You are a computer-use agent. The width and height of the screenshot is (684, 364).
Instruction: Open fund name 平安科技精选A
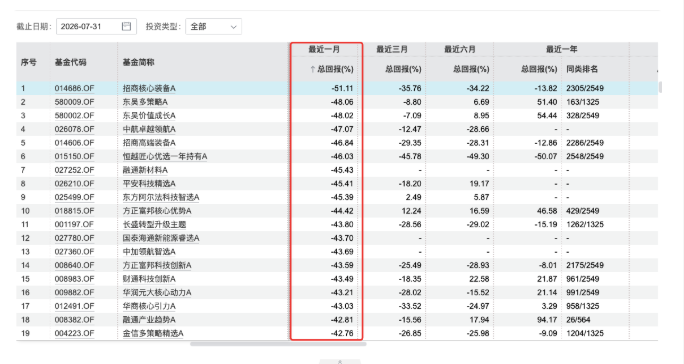[149, 184]
